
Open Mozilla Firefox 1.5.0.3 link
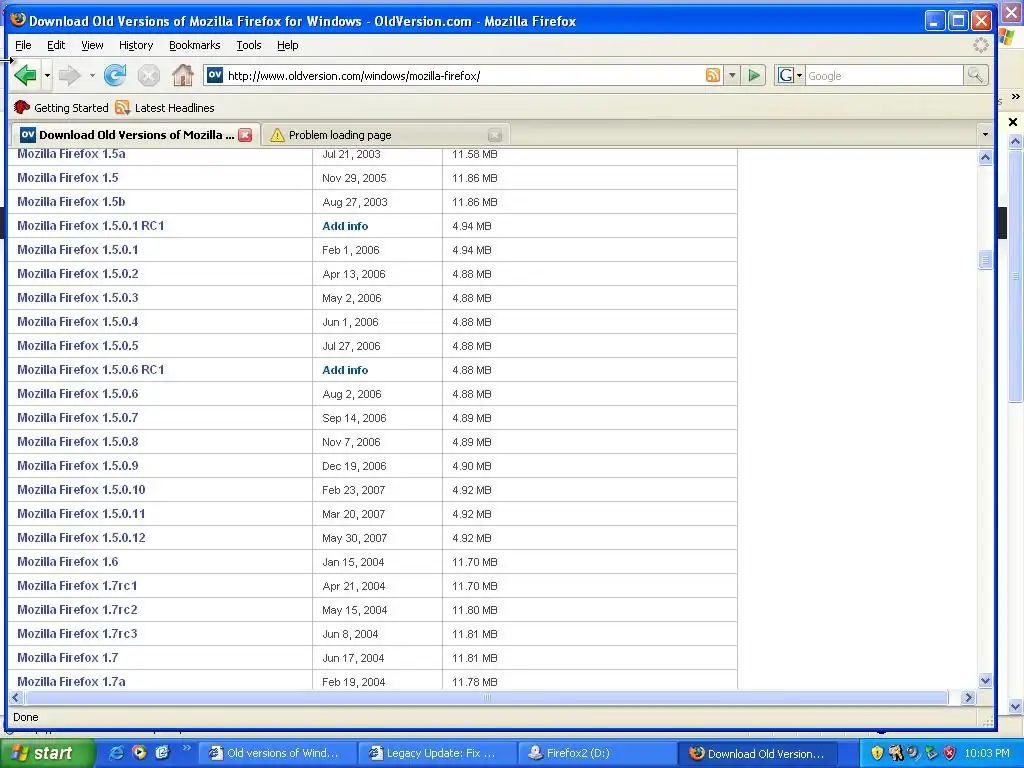pos(78,298)
